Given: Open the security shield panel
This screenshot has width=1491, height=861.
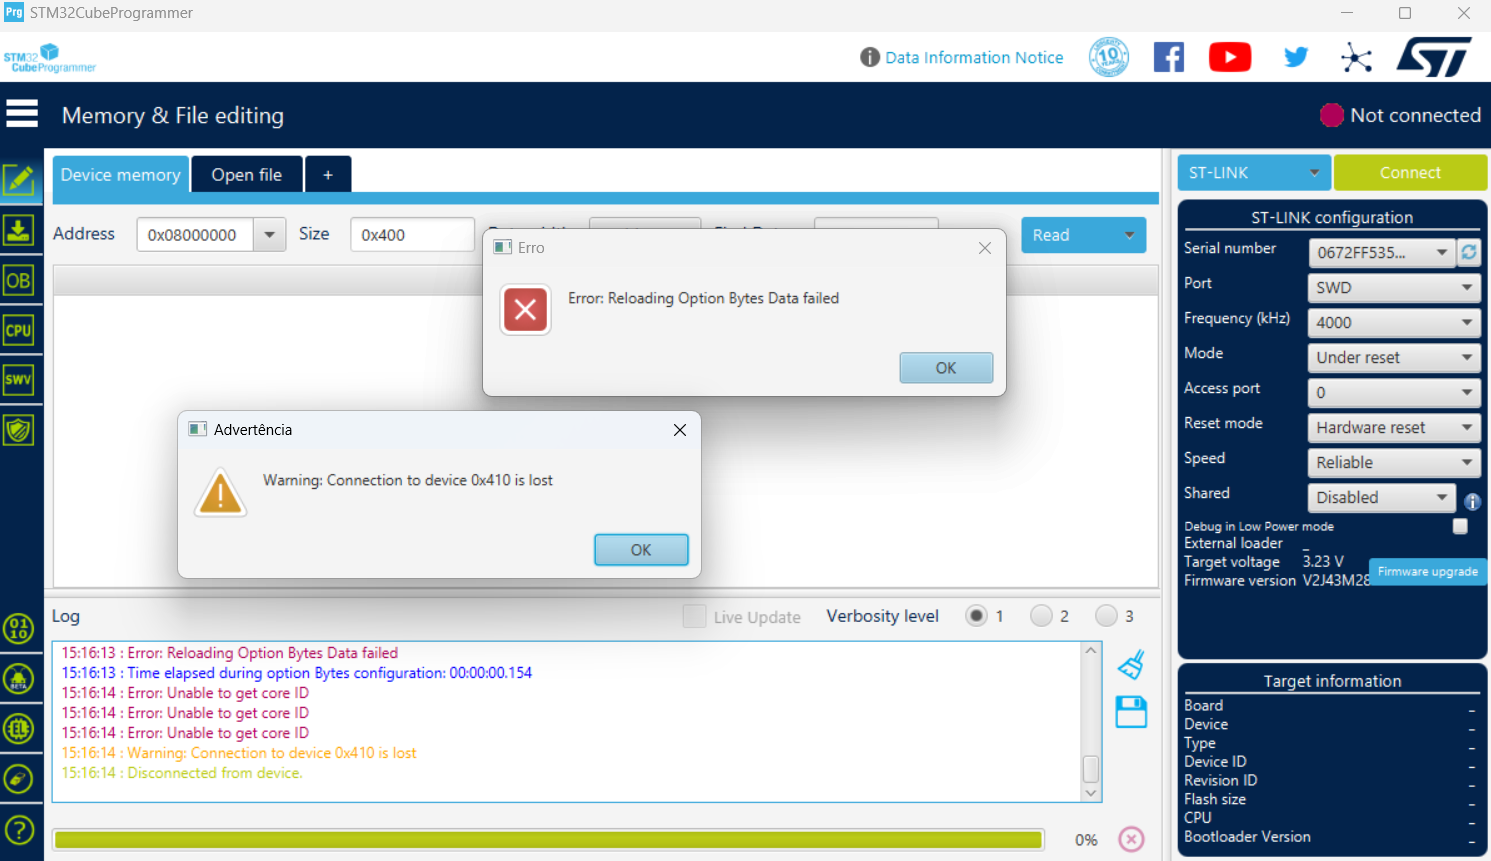Looking at the screenshot, I should click(18, 429).
